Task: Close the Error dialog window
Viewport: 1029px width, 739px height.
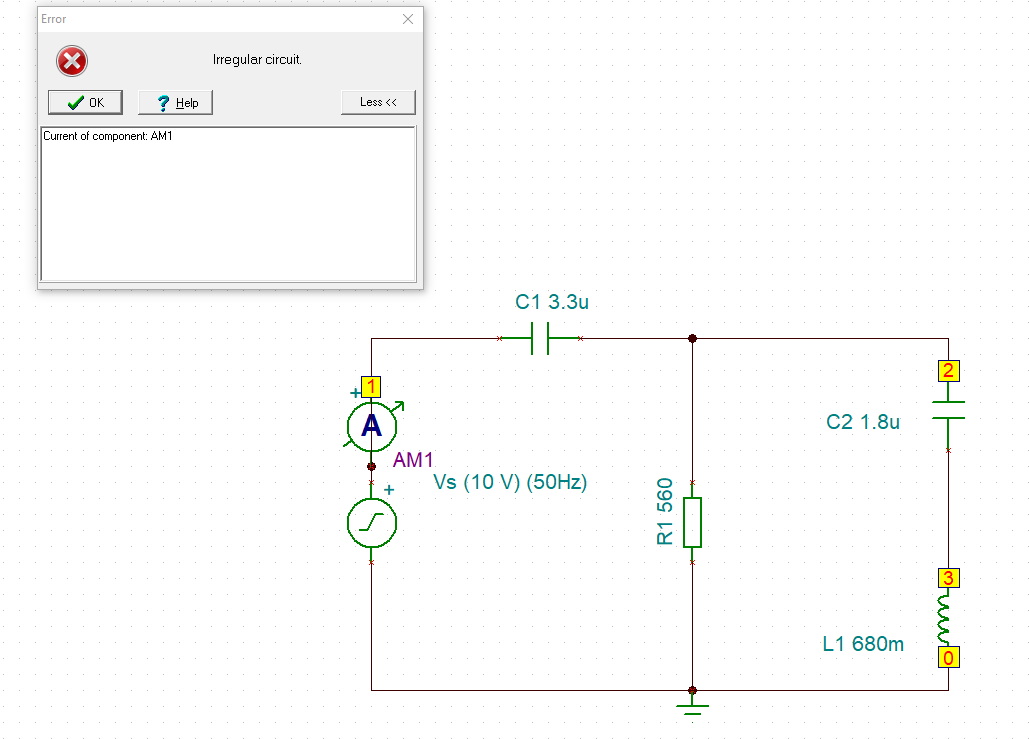Action: click(x=407, y=19)
